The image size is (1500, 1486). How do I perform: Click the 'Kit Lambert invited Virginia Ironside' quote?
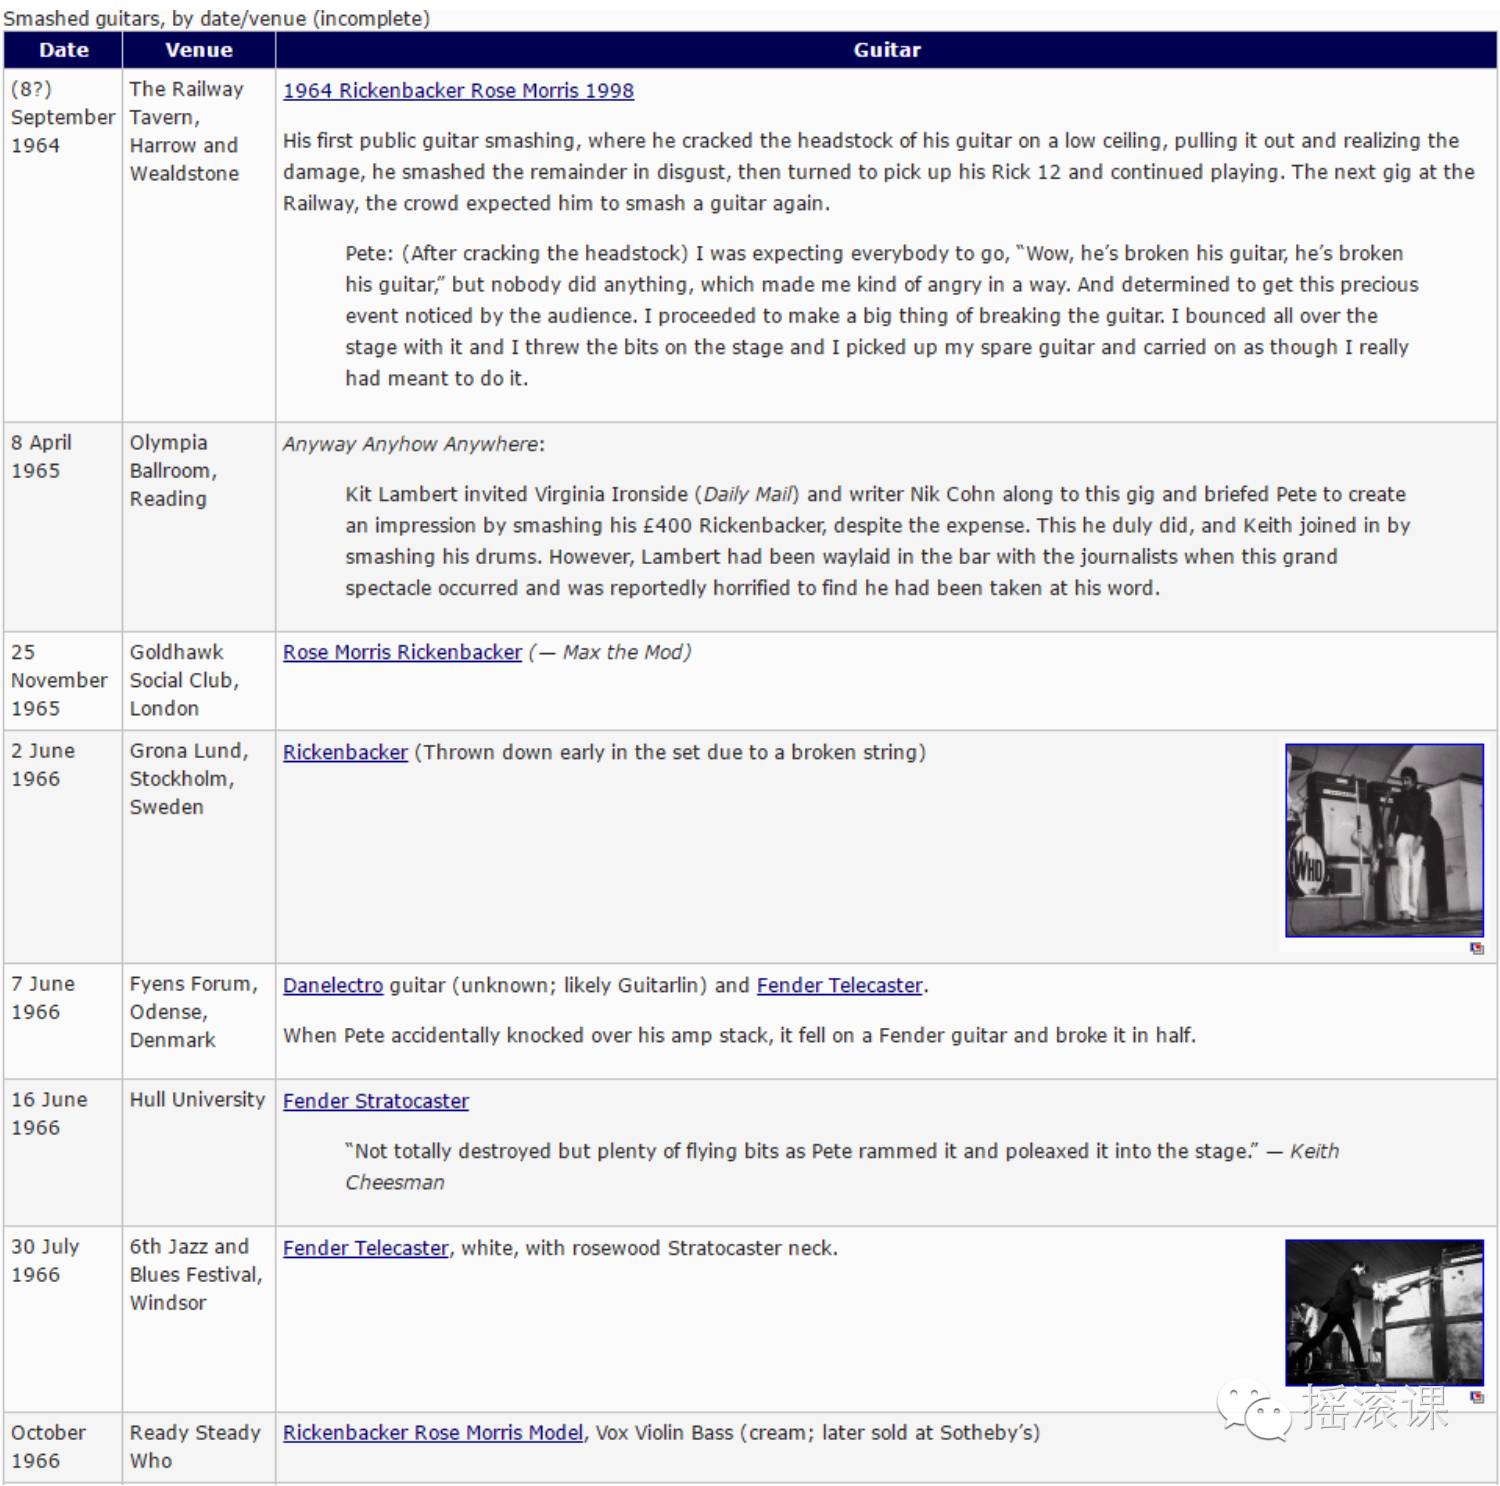tap(878, 541)
